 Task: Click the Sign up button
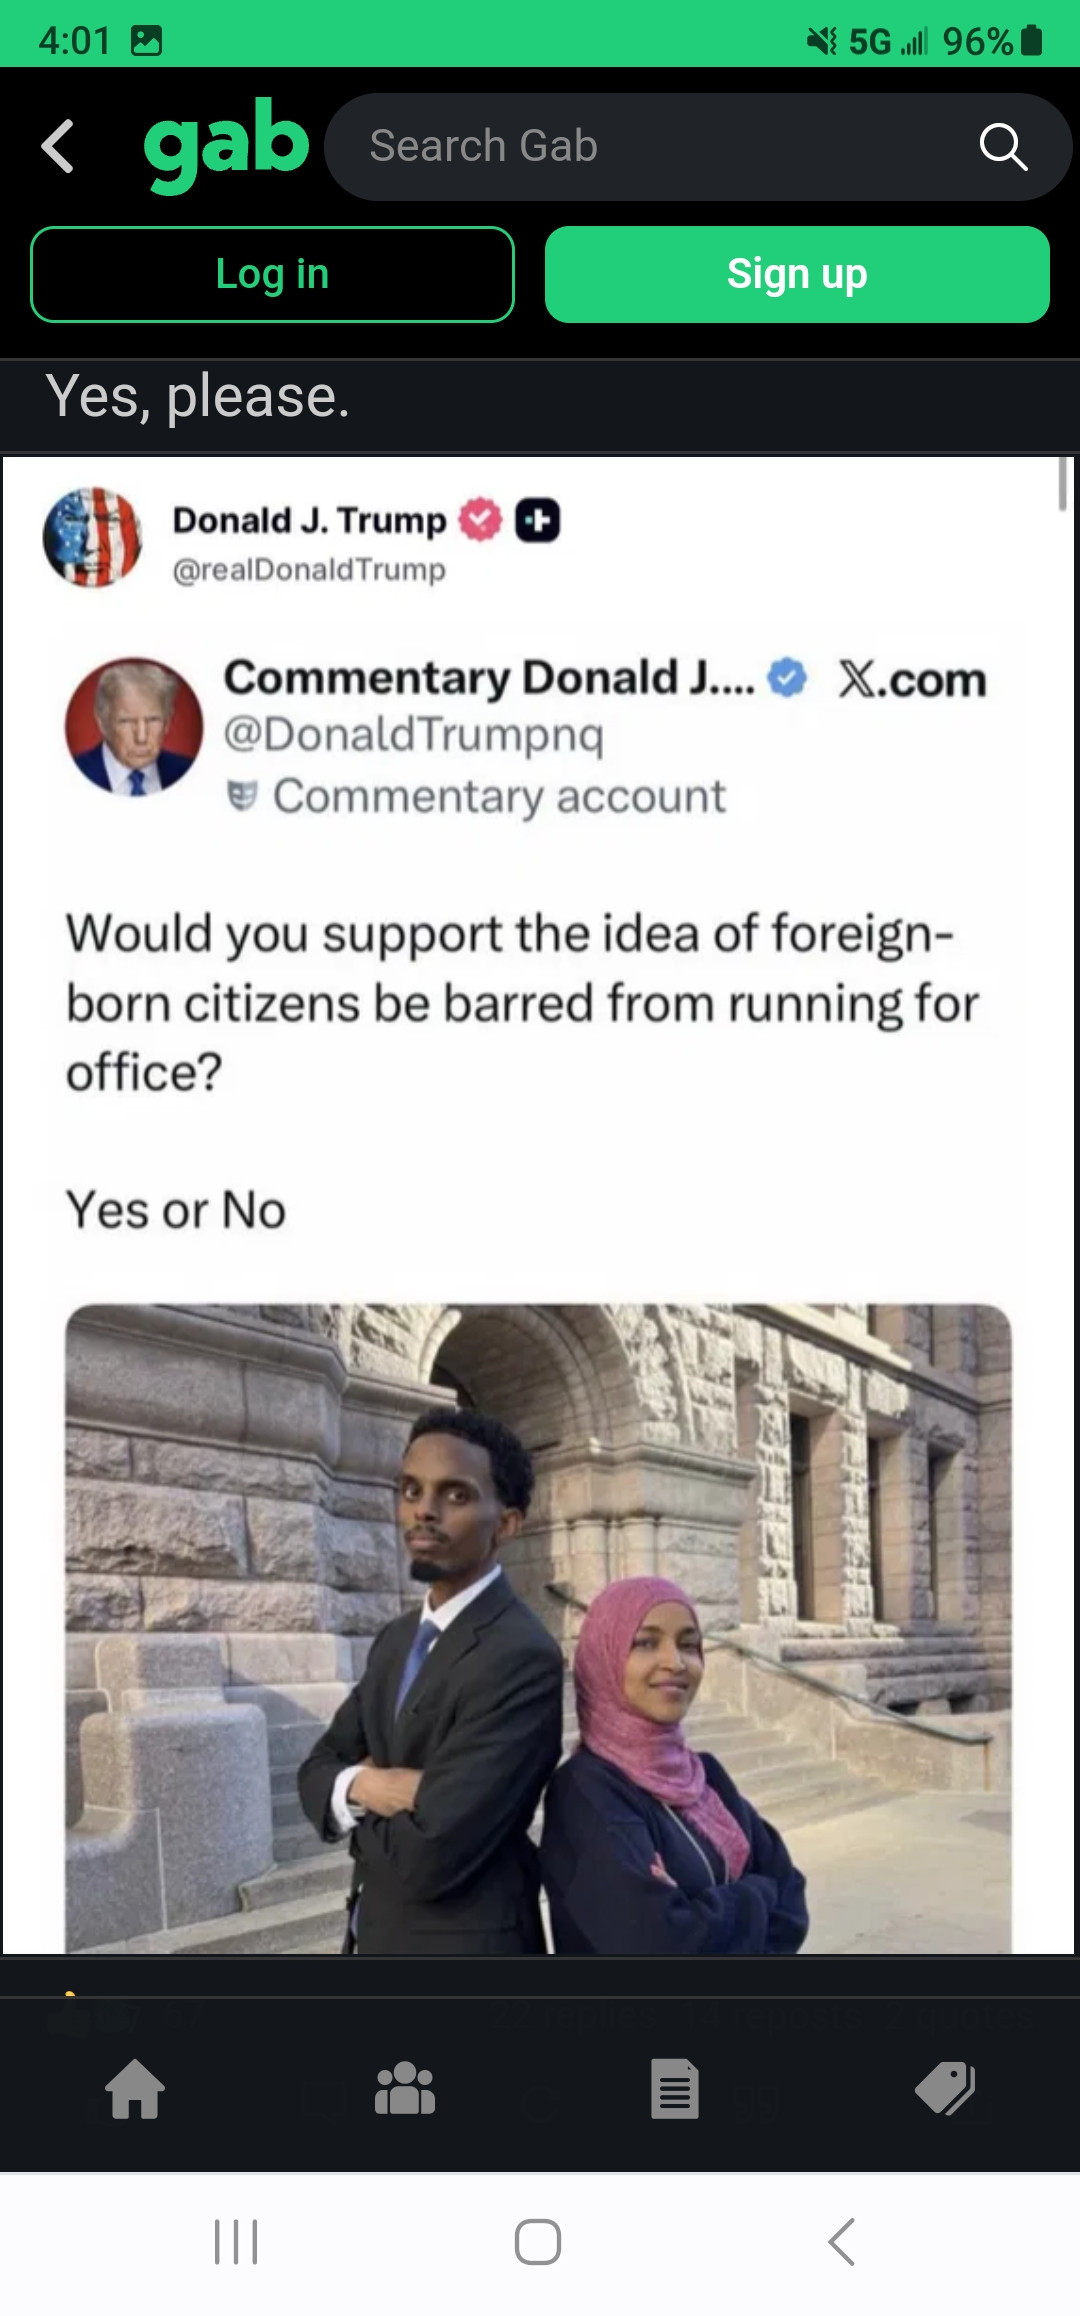(797, 274)
